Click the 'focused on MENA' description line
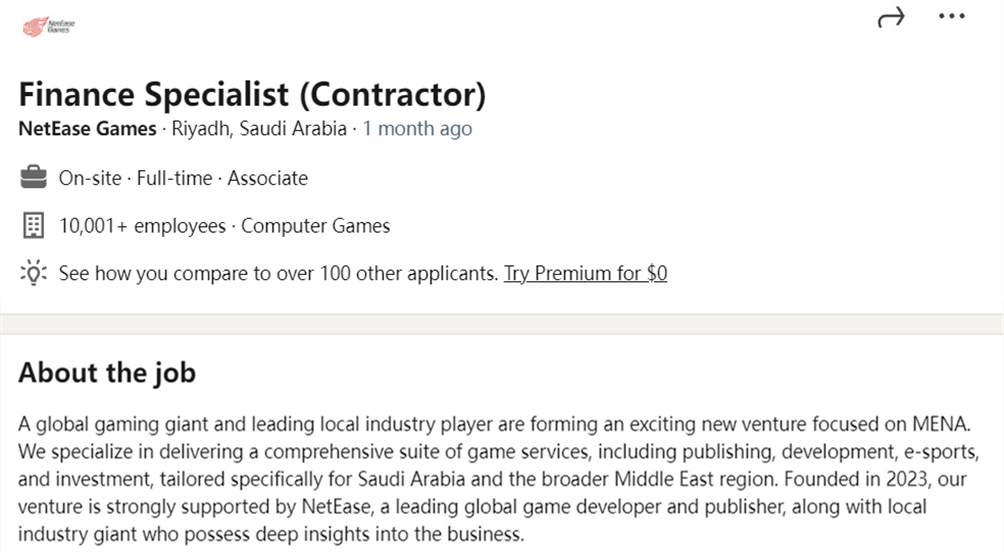The width and height of the screenshot is (1004, 552). pyautogui.click(x=494, y=424)
